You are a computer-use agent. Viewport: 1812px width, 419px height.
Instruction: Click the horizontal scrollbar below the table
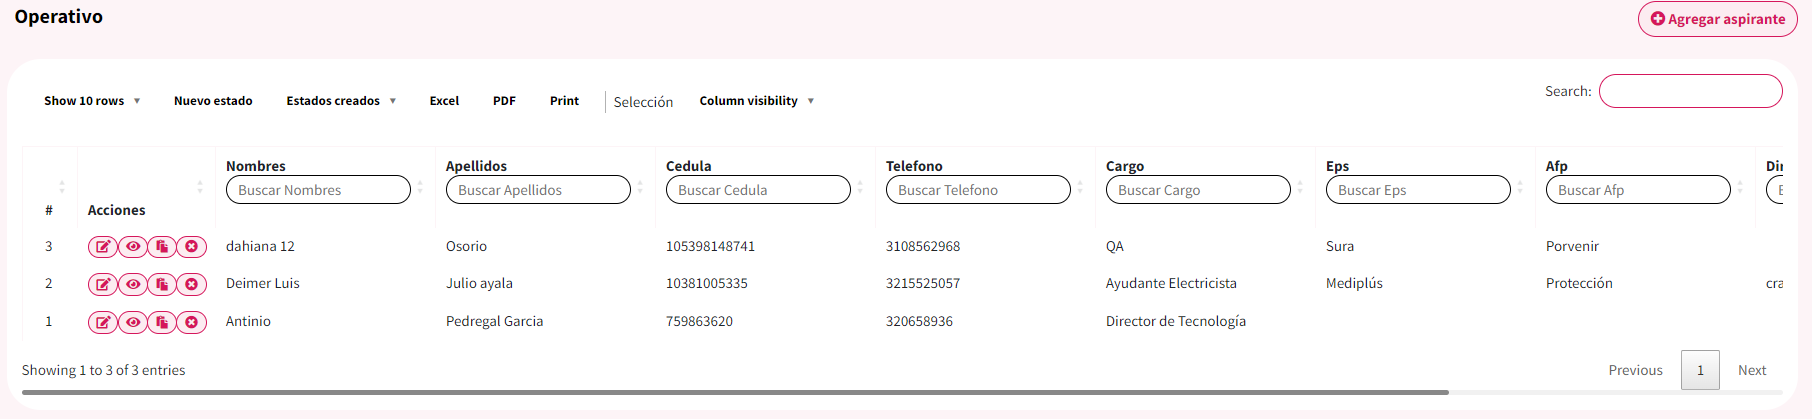pyautogui.click(x=735, y=392)
